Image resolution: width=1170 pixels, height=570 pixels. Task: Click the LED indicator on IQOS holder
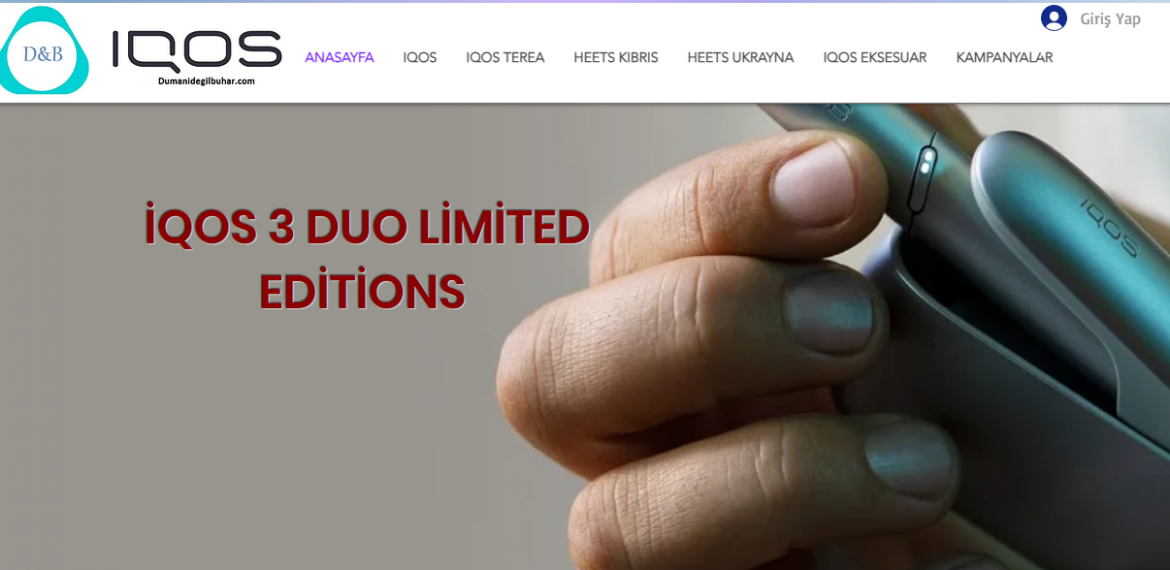point(927,162)
